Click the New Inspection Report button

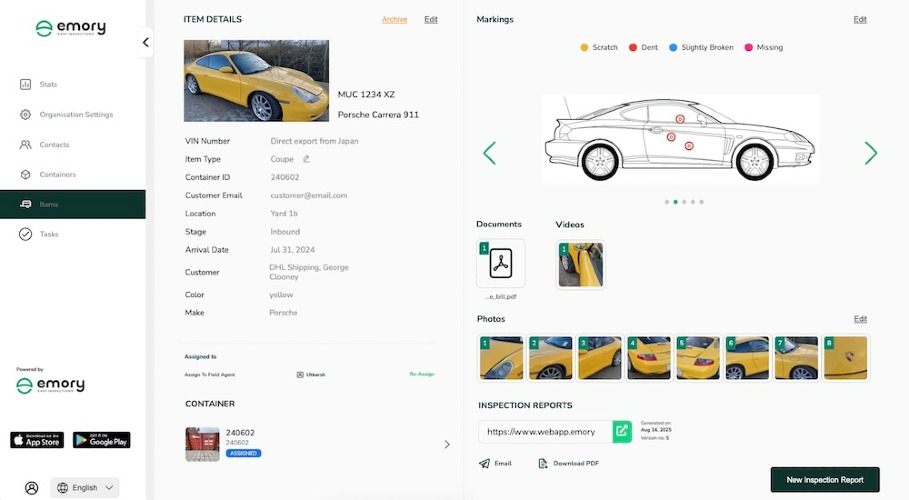tap(825, 480)
